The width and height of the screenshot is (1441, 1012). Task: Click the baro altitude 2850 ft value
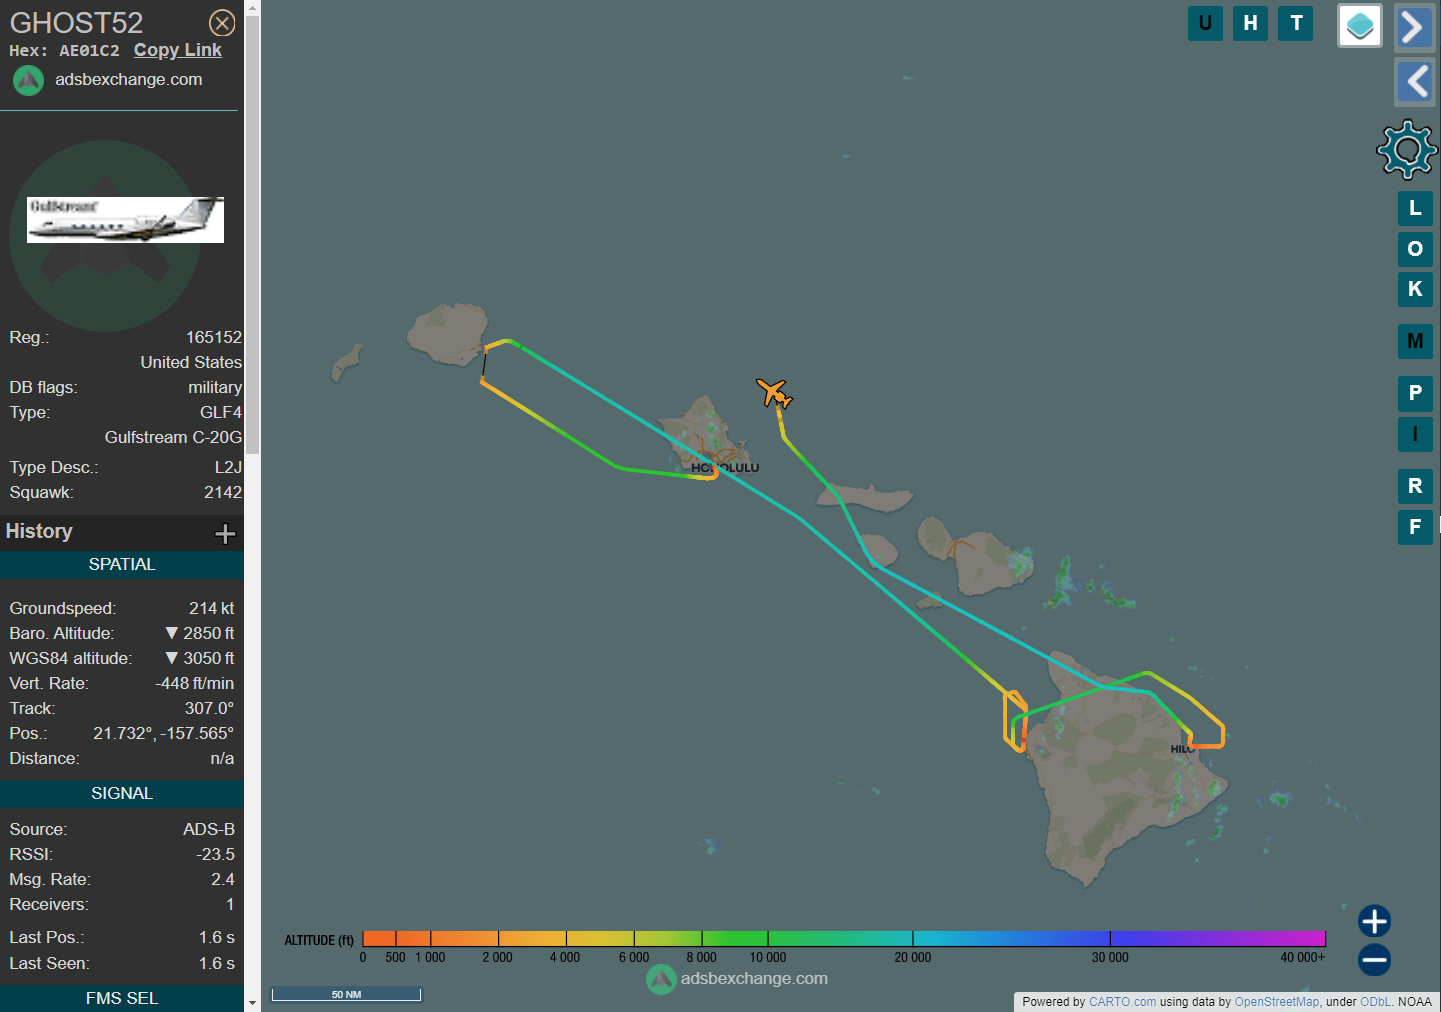(x=200, y=634)
